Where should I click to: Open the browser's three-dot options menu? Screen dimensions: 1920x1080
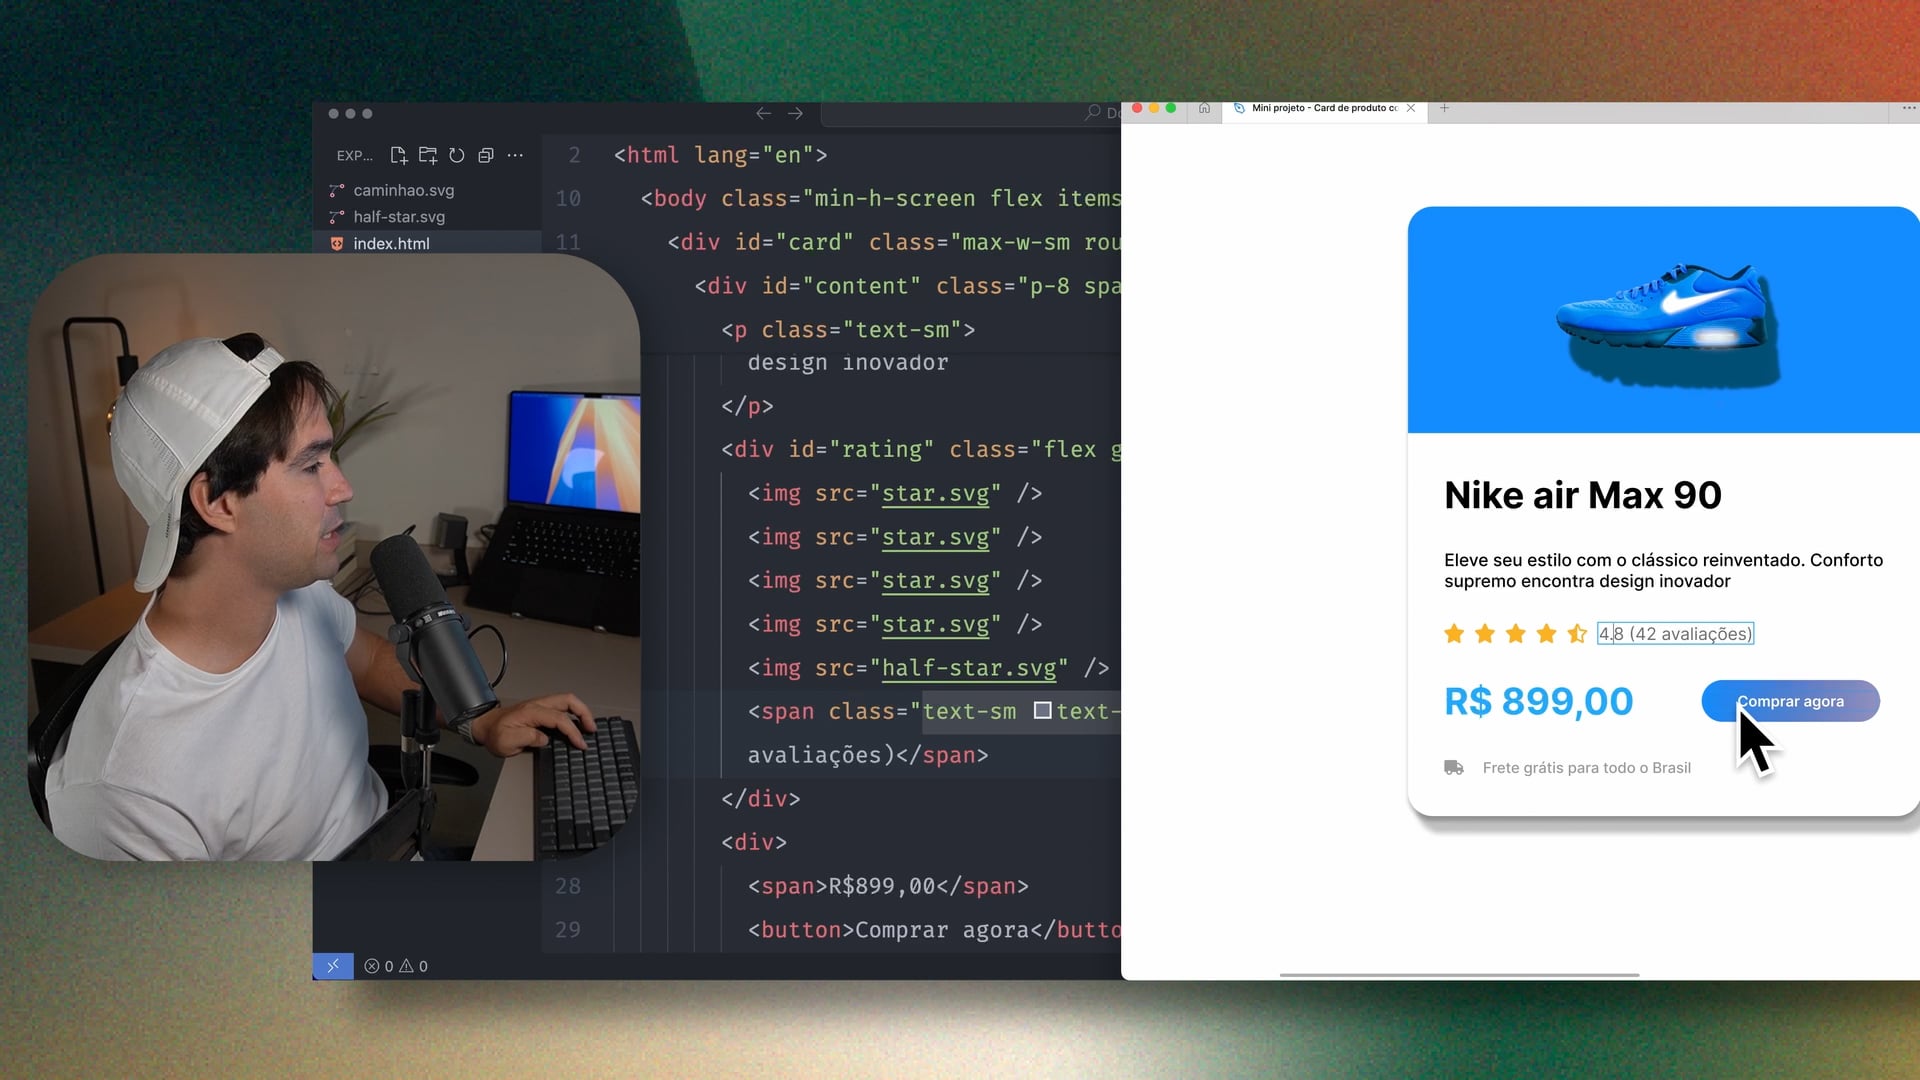pos(1908,108)
